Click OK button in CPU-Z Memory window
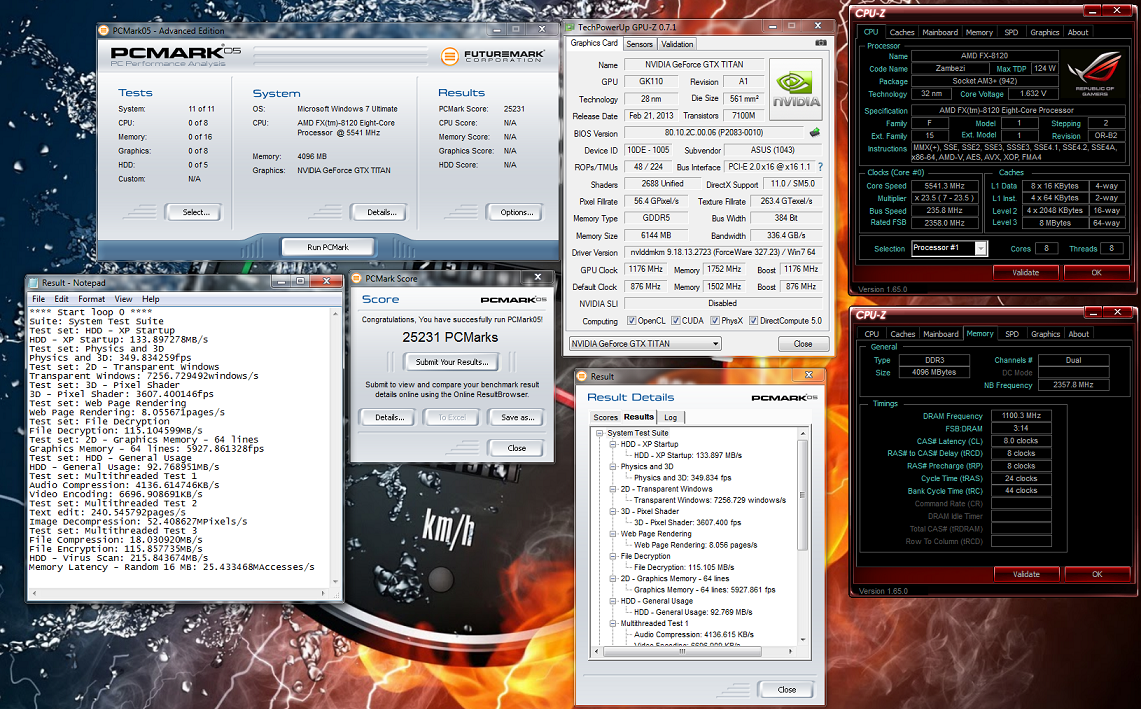Screen dimensions: 1141x709 tap(1097, 574)
